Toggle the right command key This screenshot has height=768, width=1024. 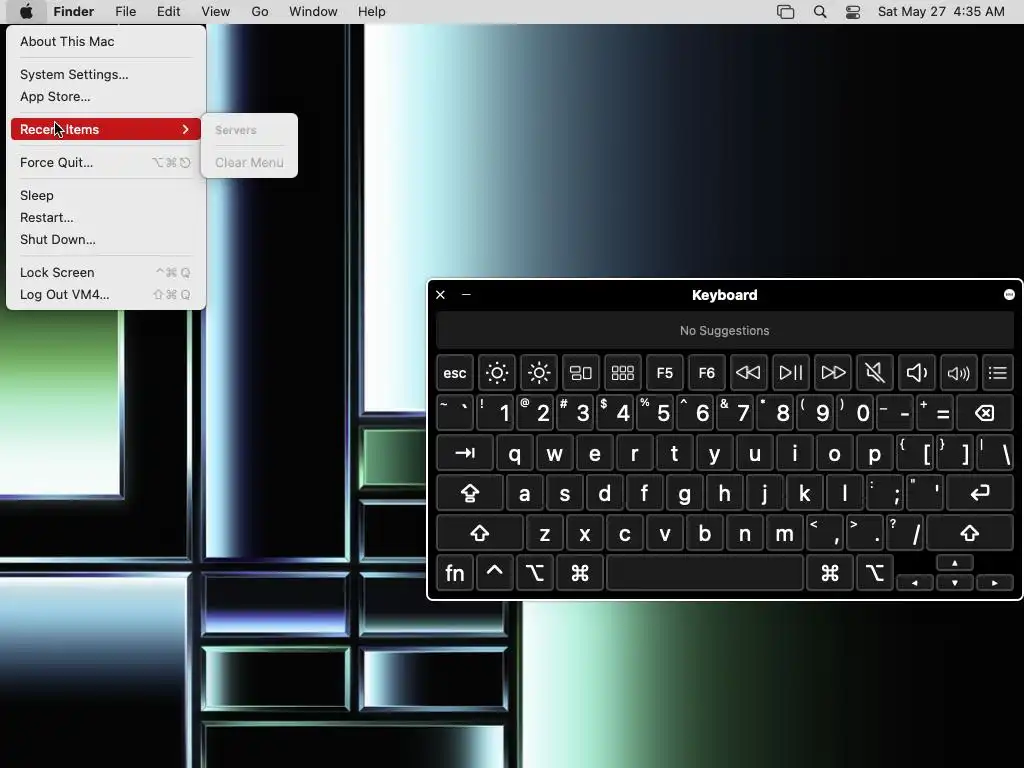pos(830,573)
